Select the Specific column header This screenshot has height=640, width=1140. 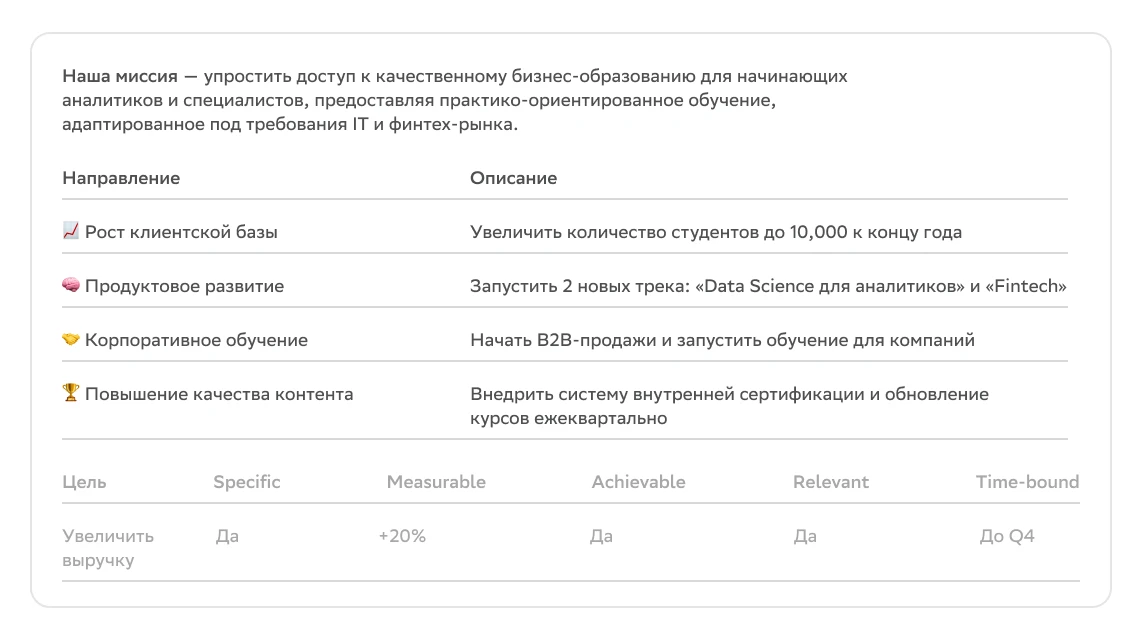246,482
